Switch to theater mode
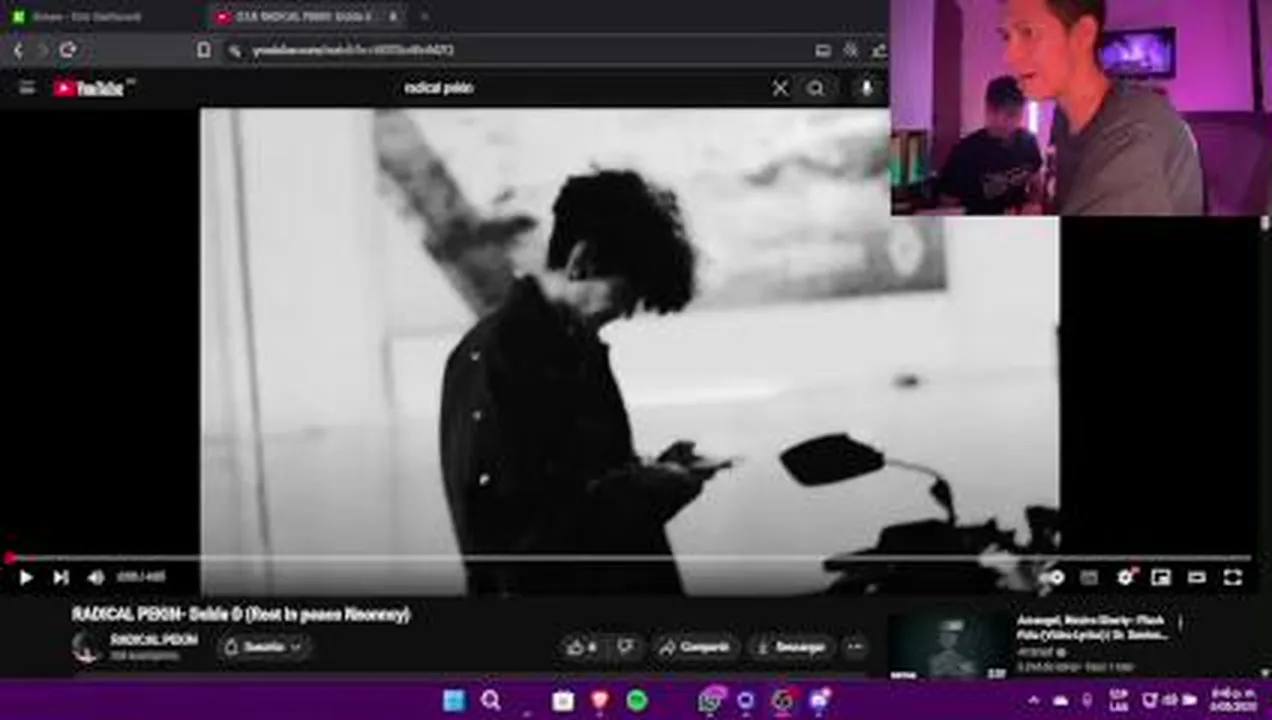This screenshot has width=1272, height=720. pyautogui.click(x=1197, y=577)
